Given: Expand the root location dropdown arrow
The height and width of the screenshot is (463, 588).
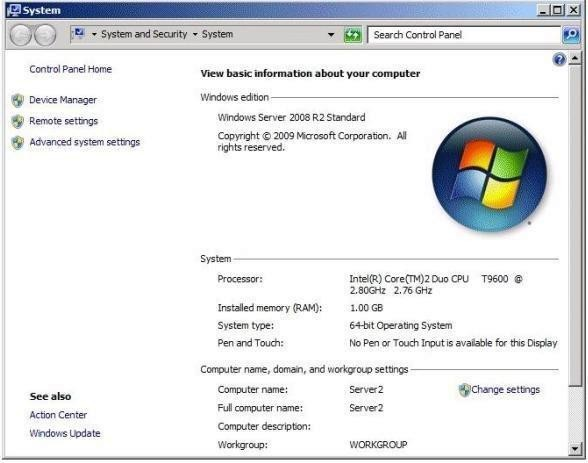Looking at the screenshot, I should (x=94, y=34).
